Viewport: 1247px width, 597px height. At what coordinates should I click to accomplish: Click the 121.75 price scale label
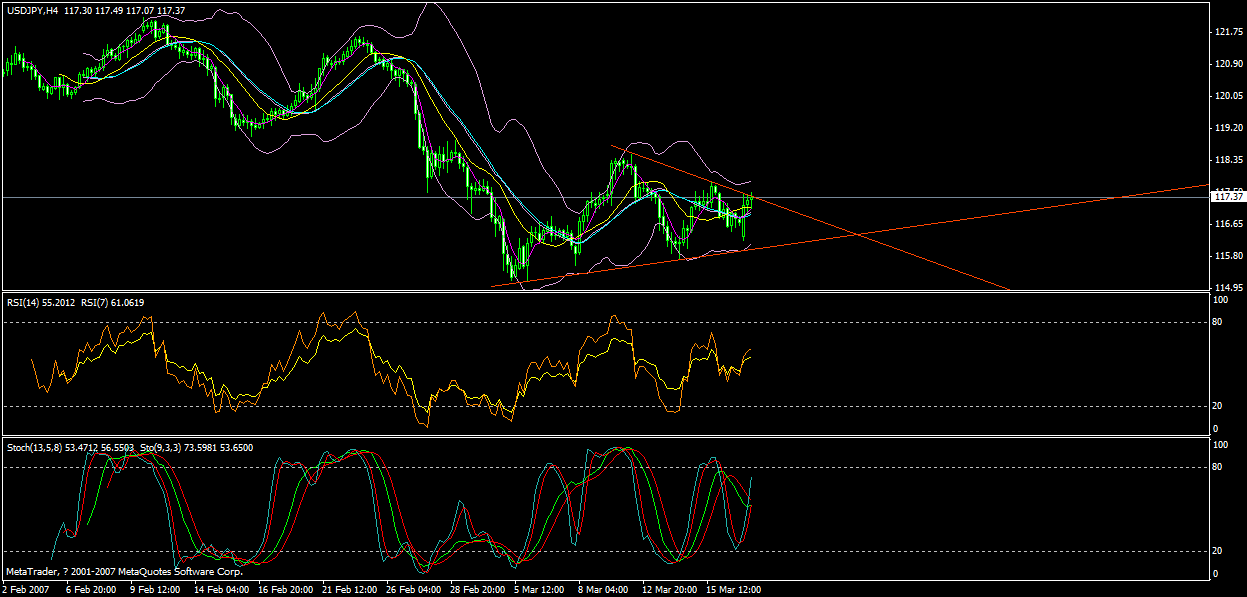tap(1227, 32)
